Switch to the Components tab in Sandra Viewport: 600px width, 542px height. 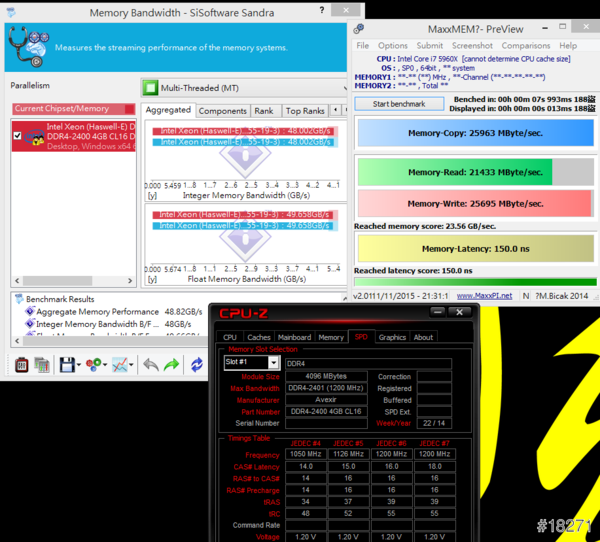pos(222,111)
